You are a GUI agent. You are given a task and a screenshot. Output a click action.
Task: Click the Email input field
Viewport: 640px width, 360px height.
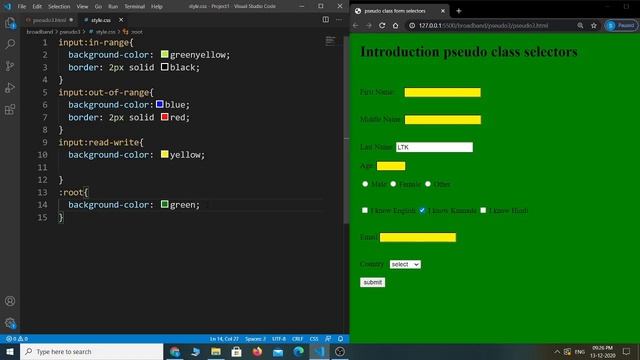pyautogui.click(x=418, y=238)
